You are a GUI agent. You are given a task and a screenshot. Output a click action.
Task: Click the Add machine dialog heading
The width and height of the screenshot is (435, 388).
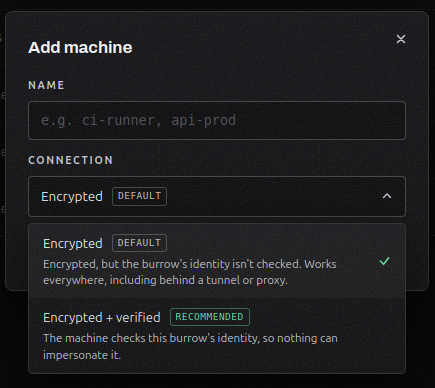point(80,47)
